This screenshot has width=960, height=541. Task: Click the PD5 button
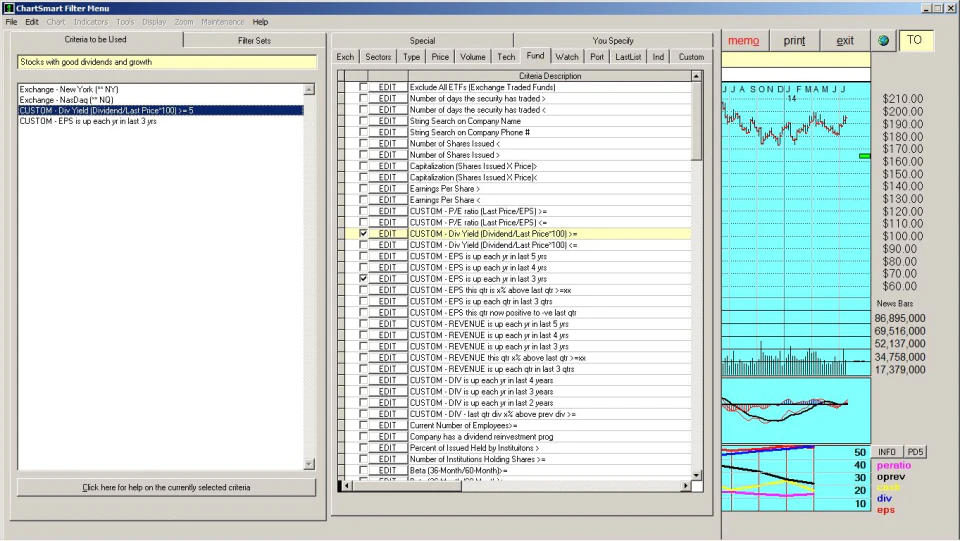(915, 452)
